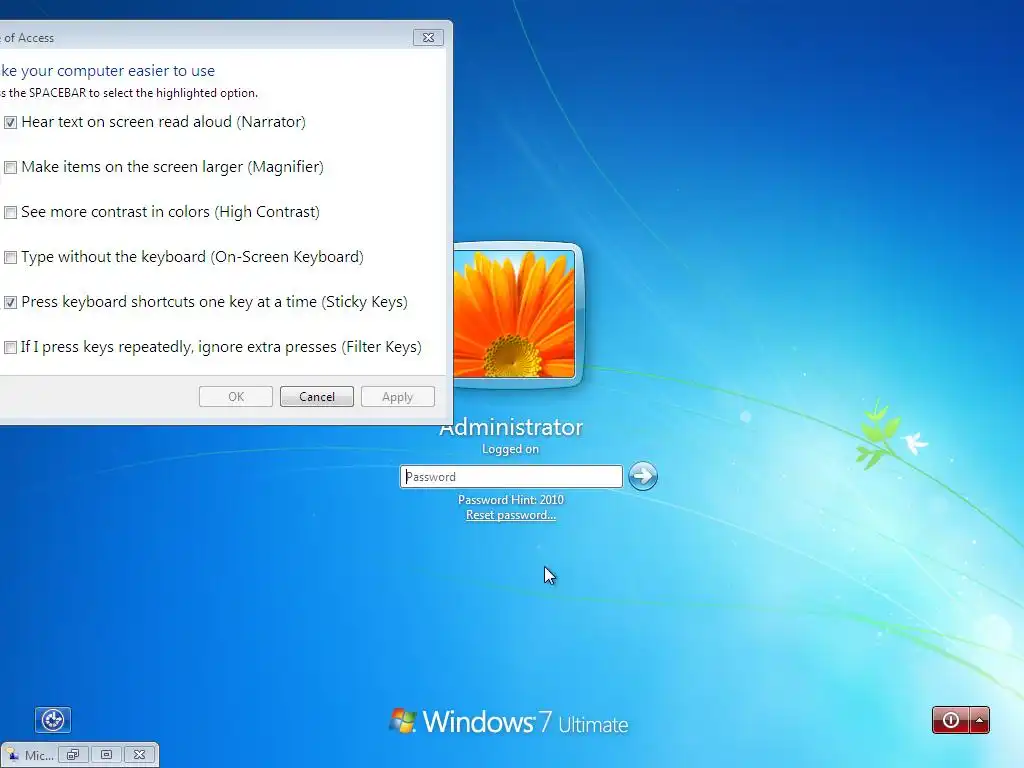Uncheck Hear text read aloud (Narrator)
Viewport: 1024px width, 768px height.
(x=10, y=122)
